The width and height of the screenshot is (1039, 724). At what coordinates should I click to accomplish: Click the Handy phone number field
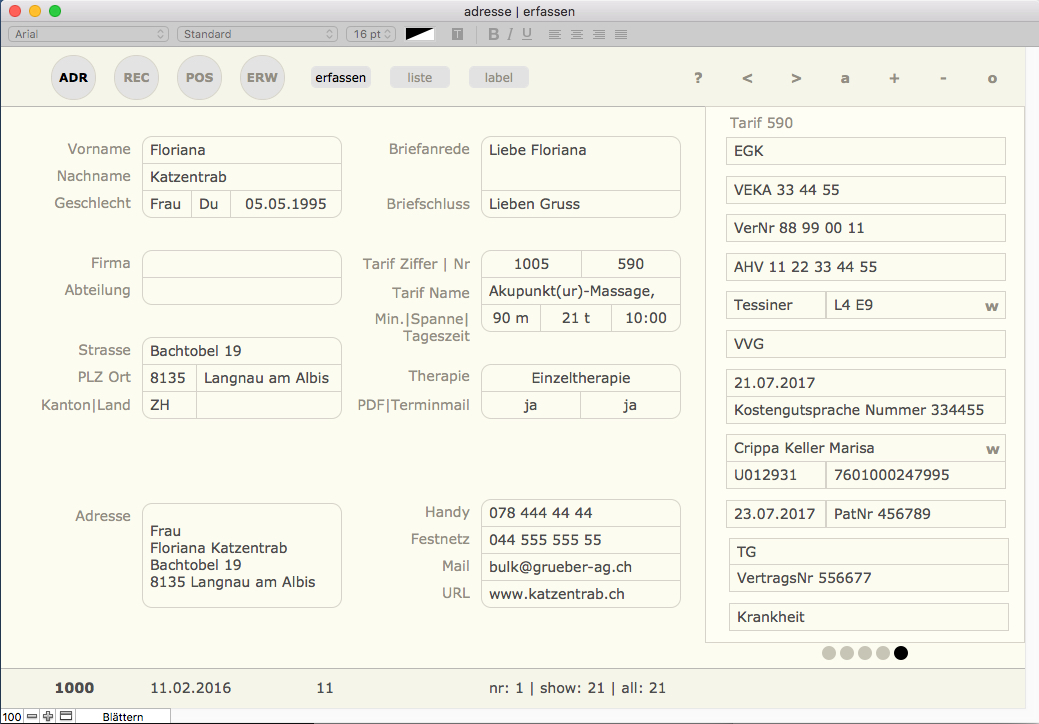tap(580, 512)
